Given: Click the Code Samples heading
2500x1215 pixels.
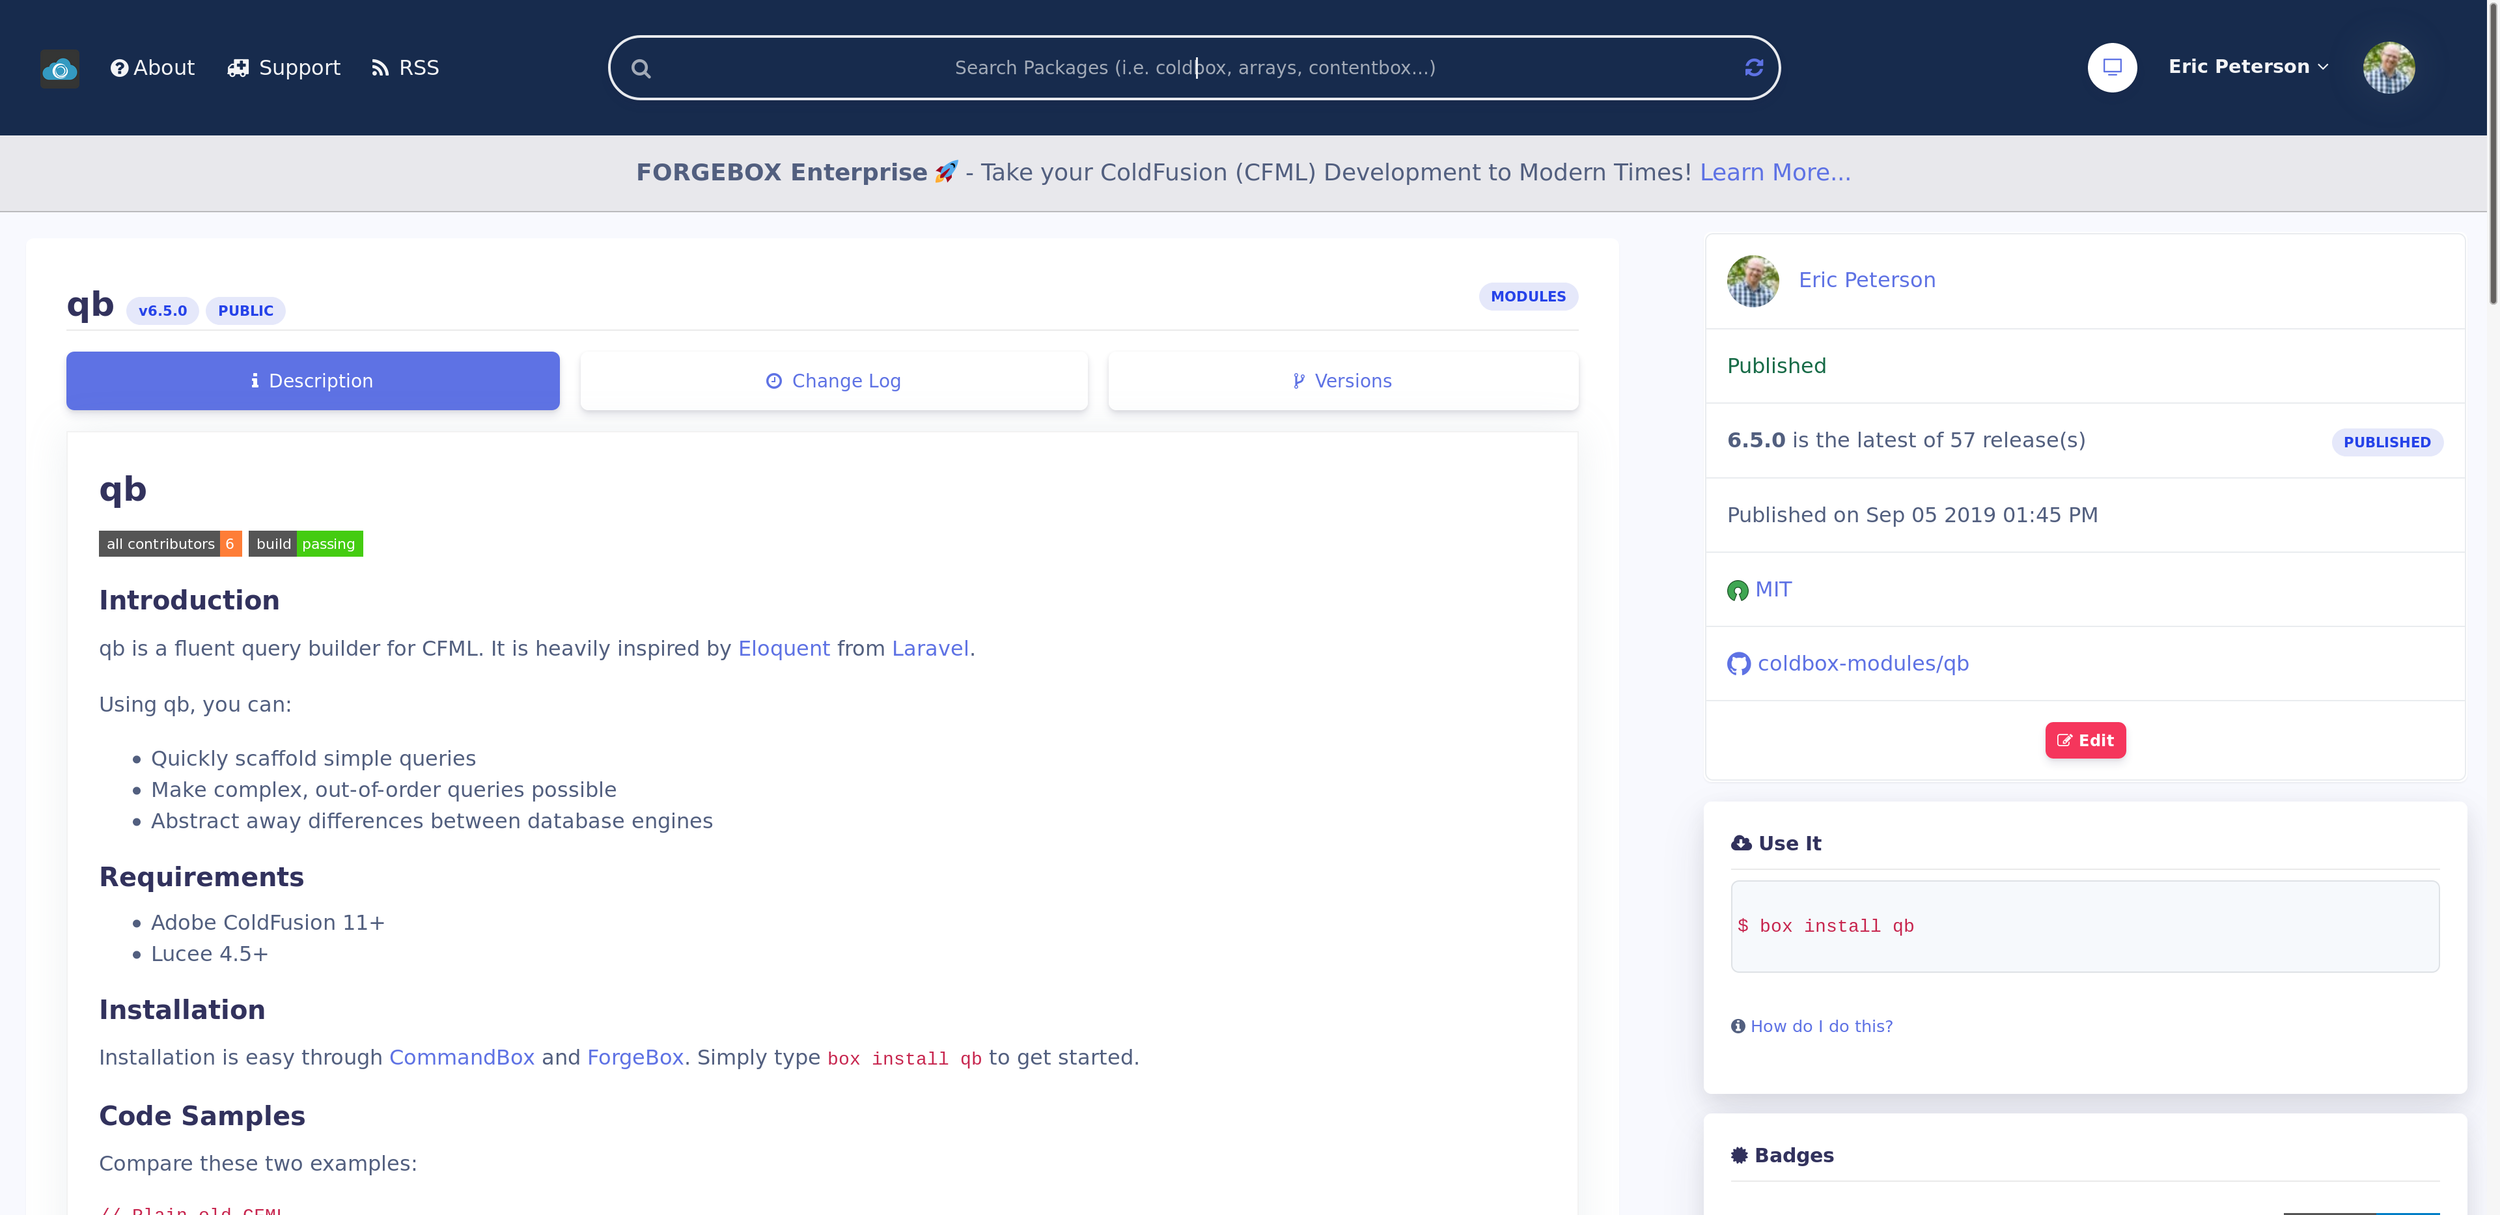Looking at the screenshot, I should (202, 1117).
